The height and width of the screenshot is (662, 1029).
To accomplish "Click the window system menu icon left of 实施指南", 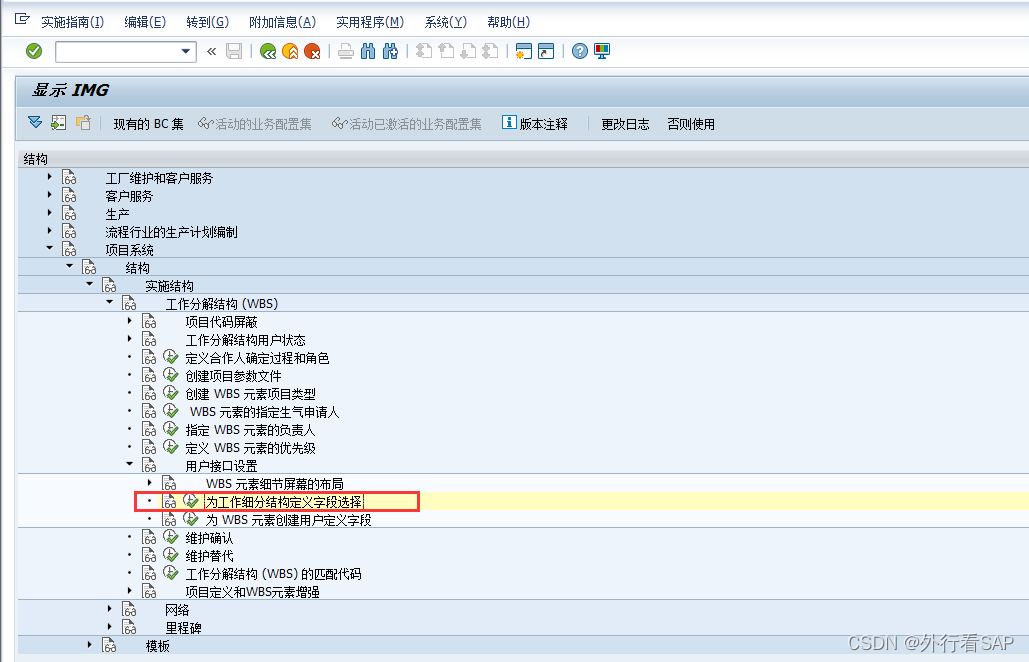I will (x=22, y=19).
